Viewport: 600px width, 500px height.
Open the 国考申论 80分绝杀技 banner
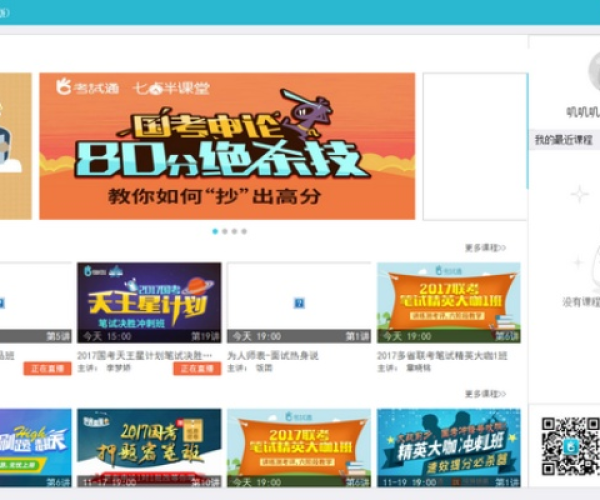coord(227,146)
